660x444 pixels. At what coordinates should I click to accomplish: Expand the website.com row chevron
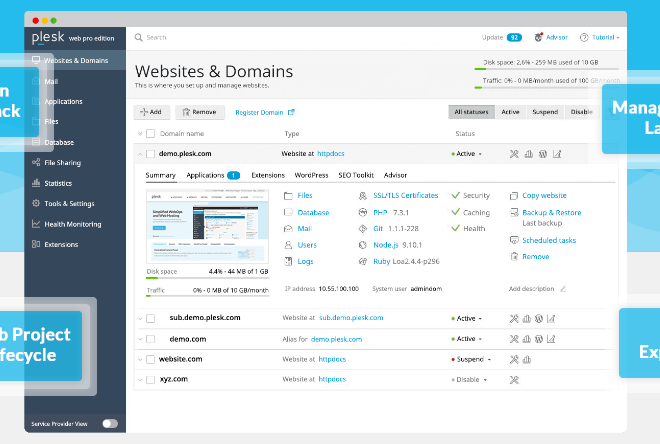point(140,360)
